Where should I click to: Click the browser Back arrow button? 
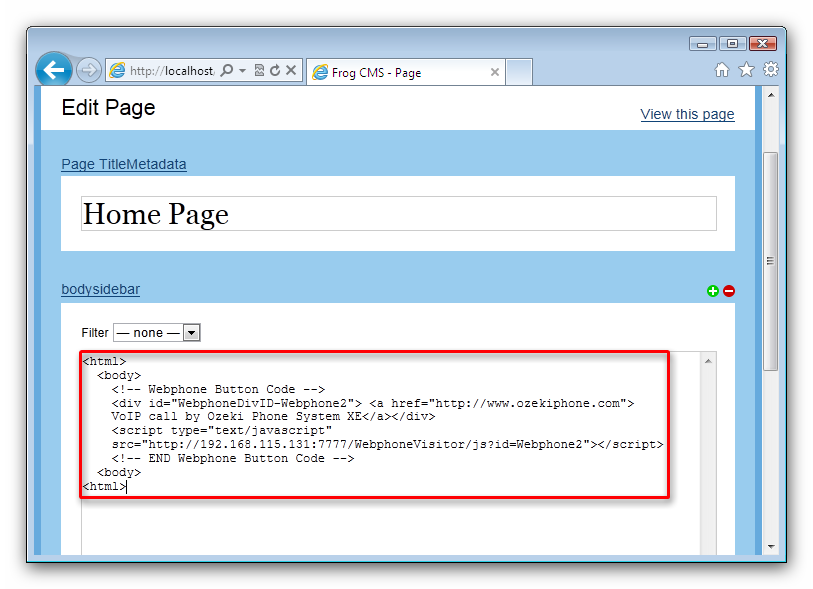(54, 70)
